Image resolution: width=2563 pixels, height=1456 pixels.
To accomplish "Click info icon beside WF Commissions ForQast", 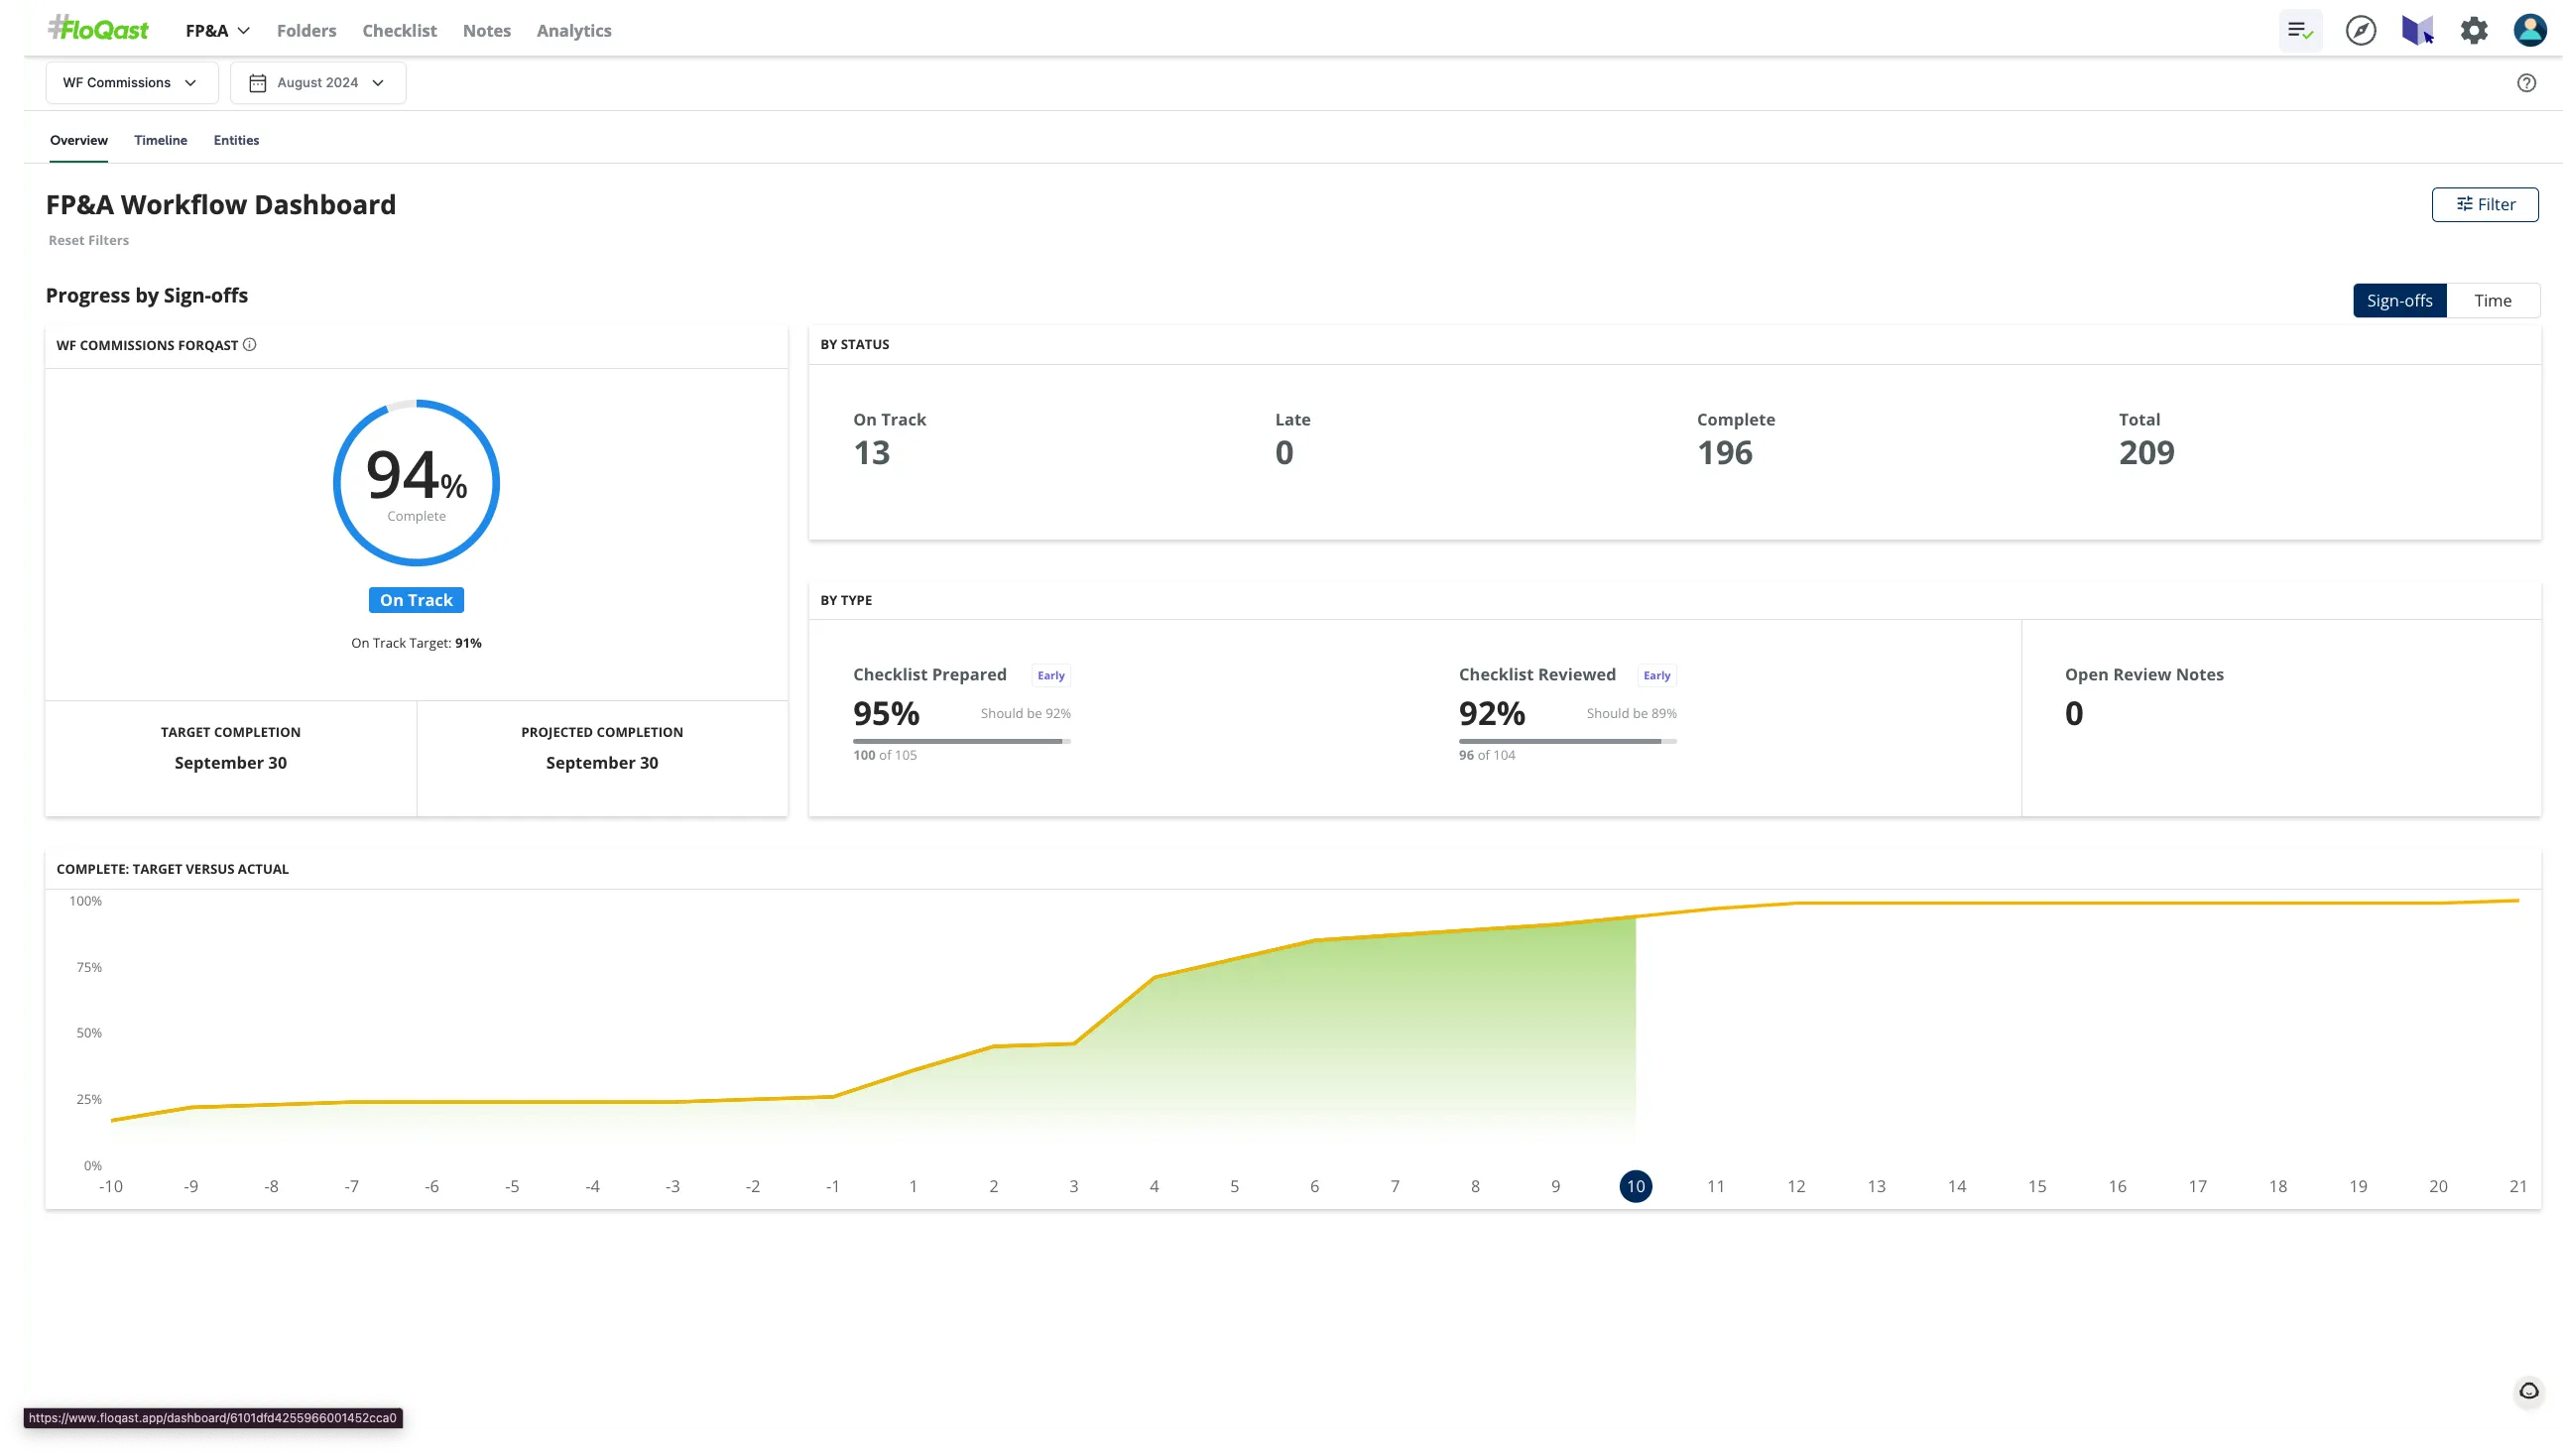I will tap(250, 345).
